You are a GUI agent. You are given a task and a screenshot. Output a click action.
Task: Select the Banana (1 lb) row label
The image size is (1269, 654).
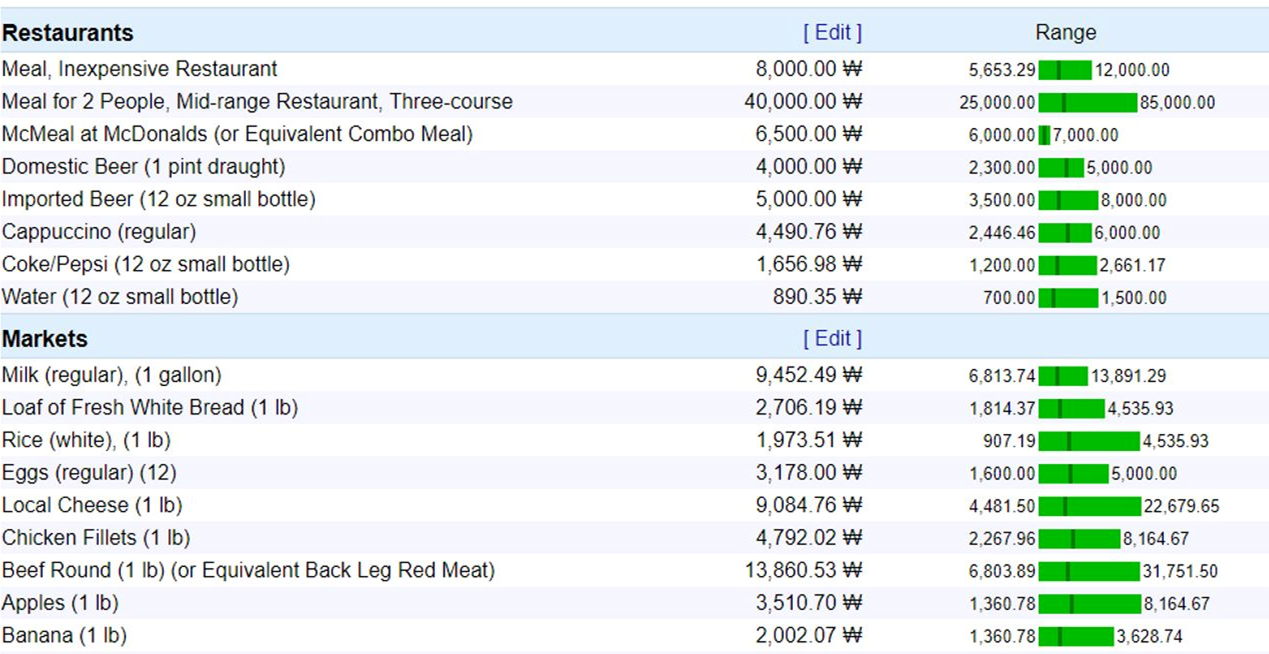coord(64,636)
